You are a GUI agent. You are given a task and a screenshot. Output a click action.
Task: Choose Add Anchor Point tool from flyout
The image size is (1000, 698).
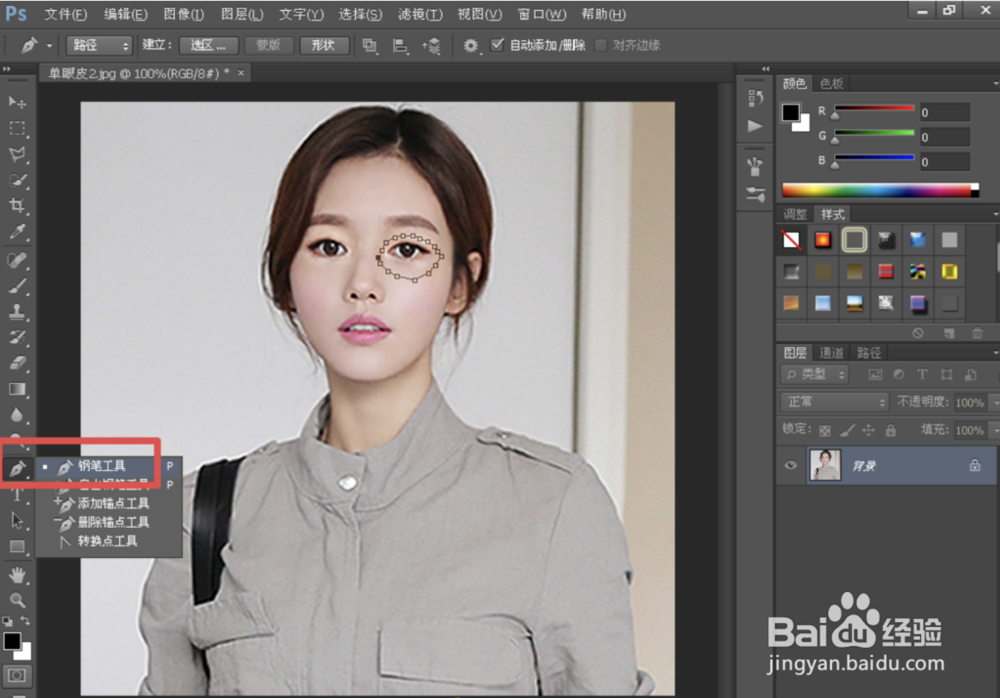pyautogui.click(x=108, y=503)
